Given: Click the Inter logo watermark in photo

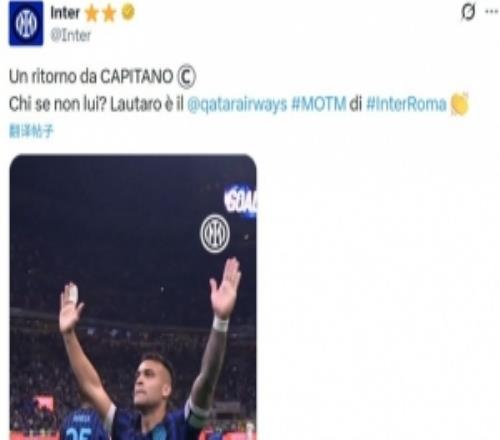Looking at the screenshot, I should [215, 233].
